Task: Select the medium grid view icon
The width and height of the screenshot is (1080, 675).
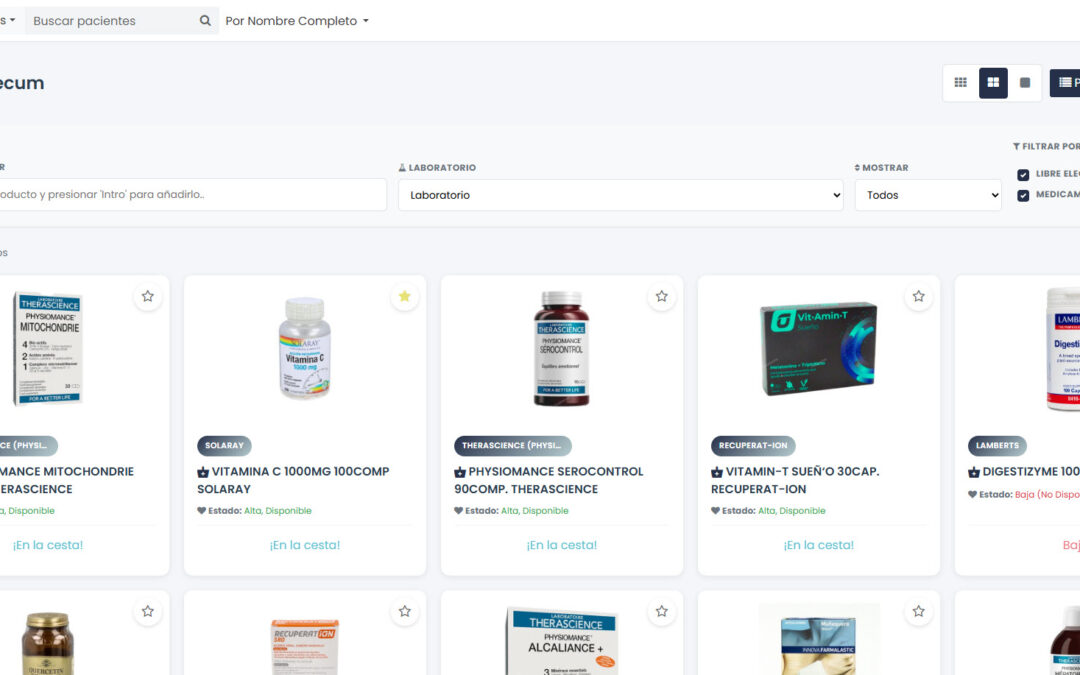Action: (993, 83)
